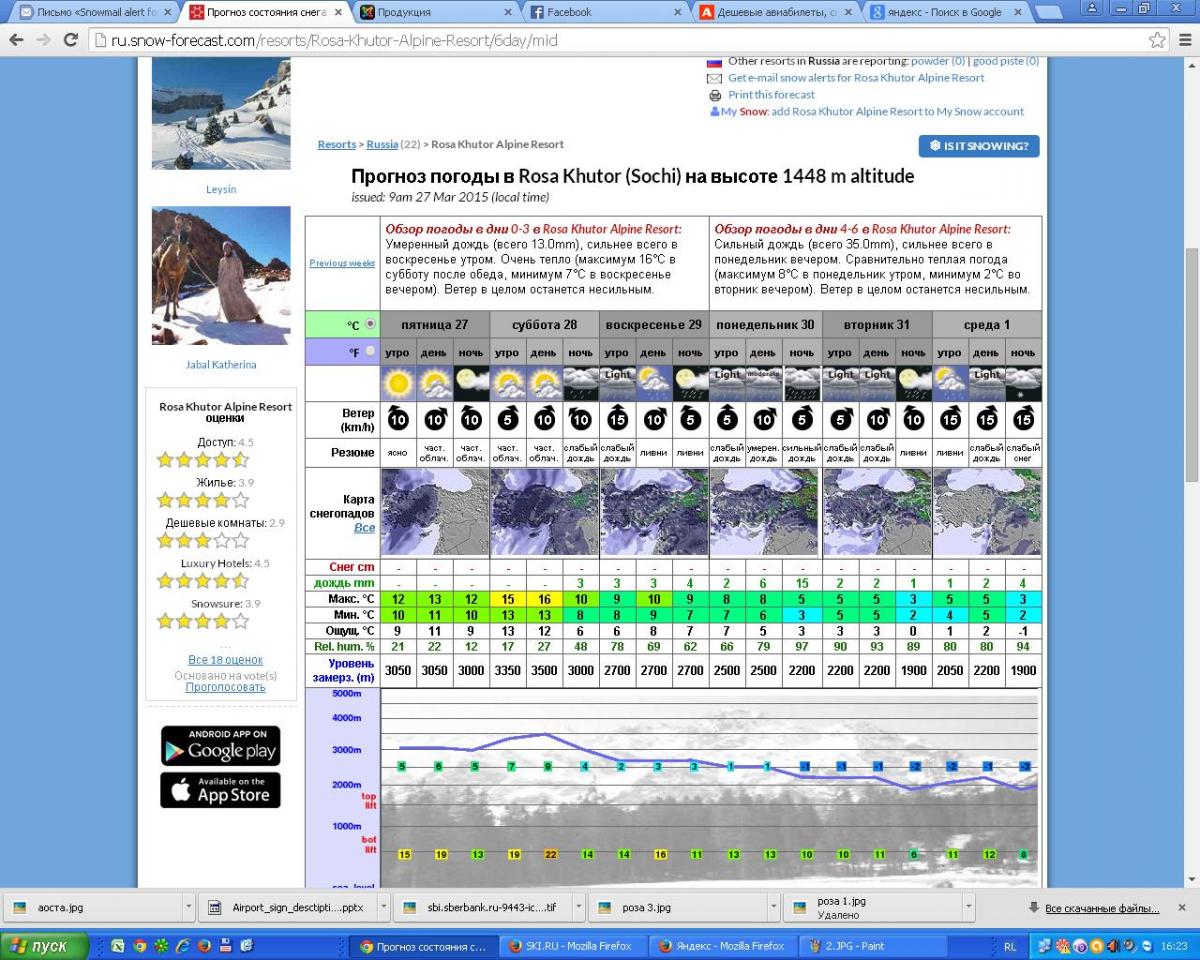1200x960 pixels.
Task: Switch to the яндекс Поиск в Google tab
Action: click(945, 12)
